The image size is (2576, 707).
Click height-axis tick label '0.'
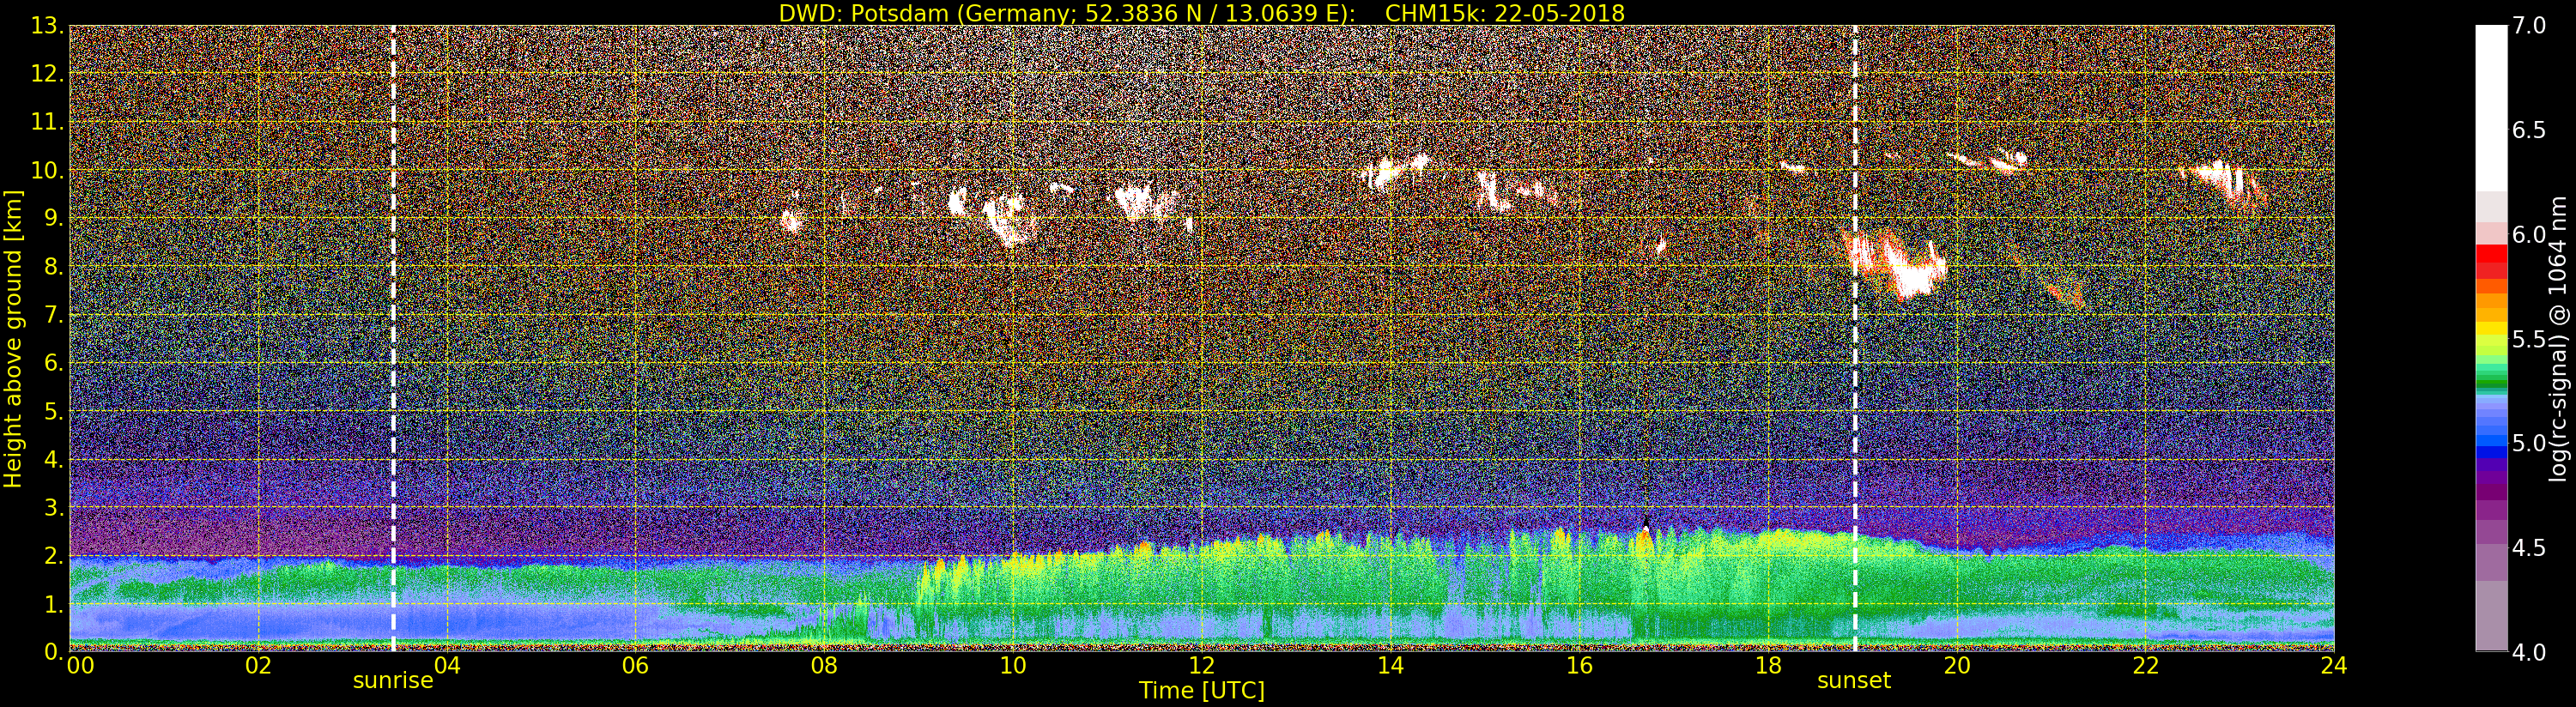[x=54, y=651]
